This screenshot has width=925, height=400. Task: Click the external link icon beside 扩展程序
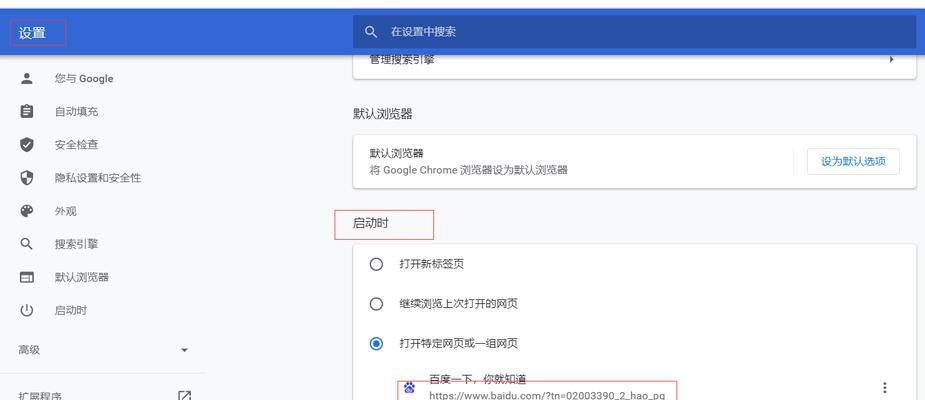coord(184,395)
